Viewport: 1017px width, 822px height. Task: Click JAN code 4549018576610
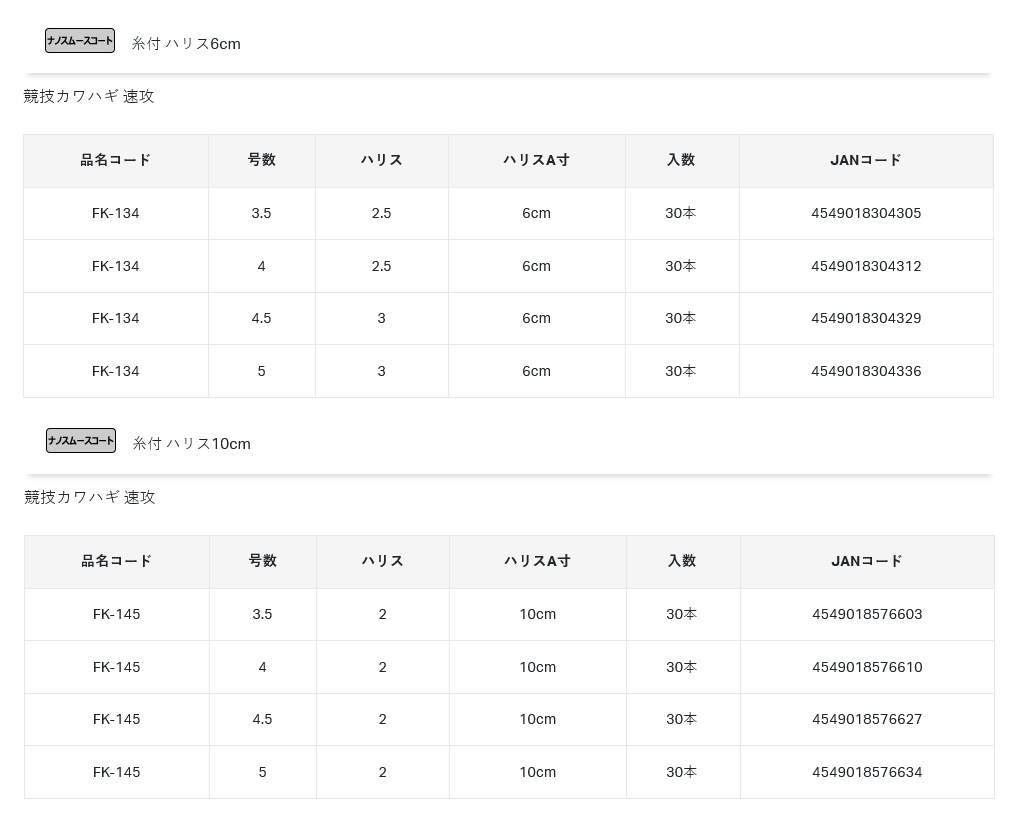[867, 667]
